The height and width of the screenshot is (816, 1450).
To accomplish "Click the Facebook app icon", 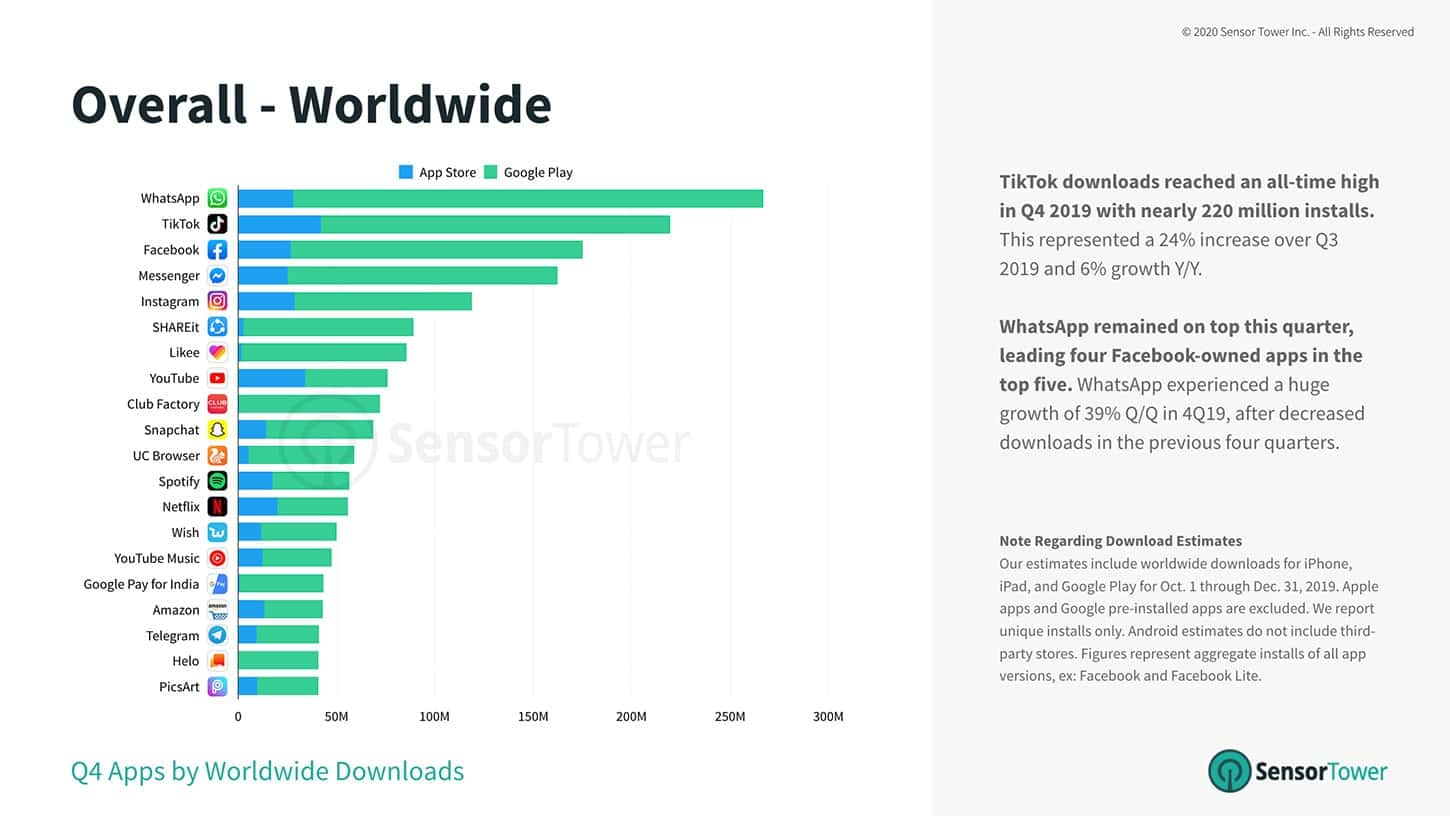I will (218, 249).
